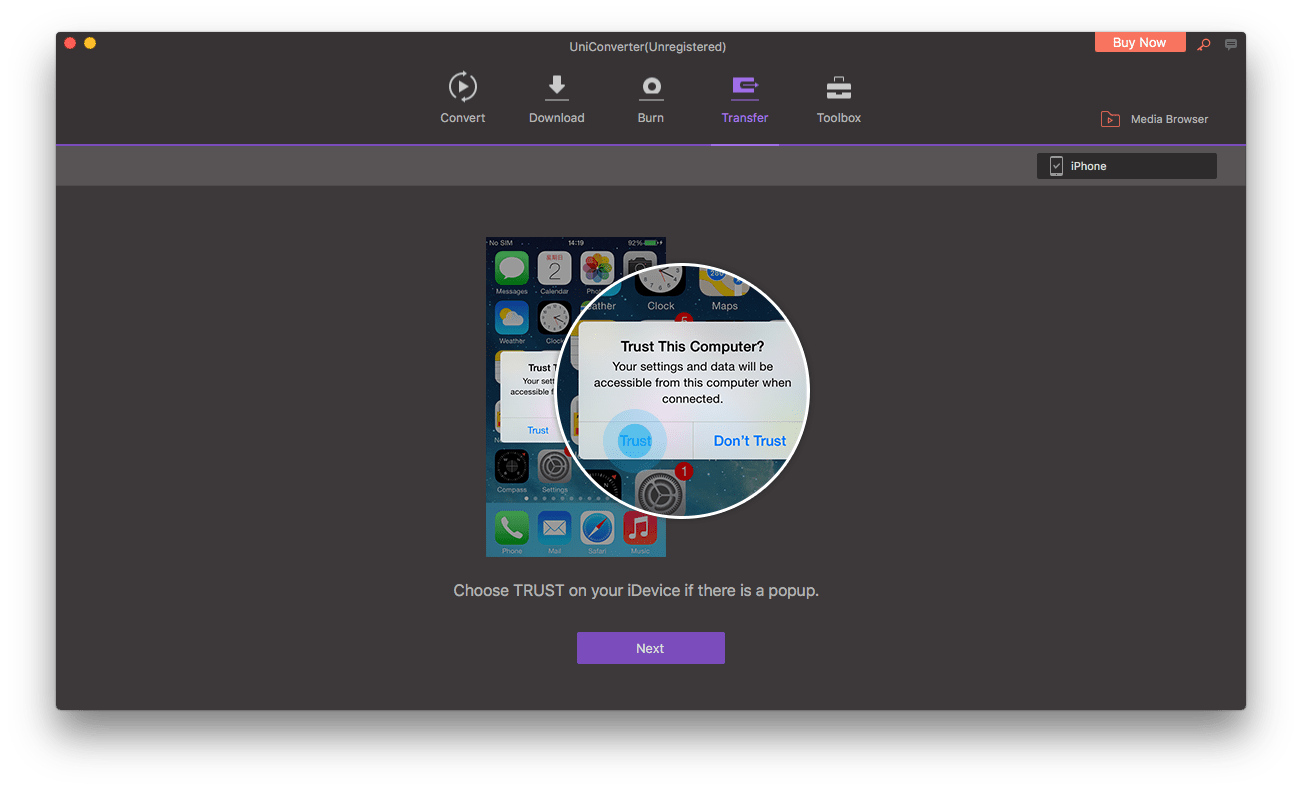The height and width of the screenshot is (790, 1302).
Task: Switch to the Toolbox tab label
Action: (x=838, y=118)
